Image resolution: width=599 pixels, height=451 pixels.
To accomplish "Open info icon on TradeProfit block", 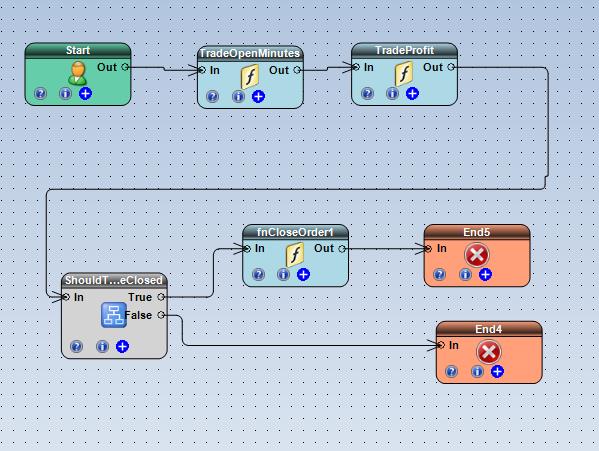I will coord(392,94).
